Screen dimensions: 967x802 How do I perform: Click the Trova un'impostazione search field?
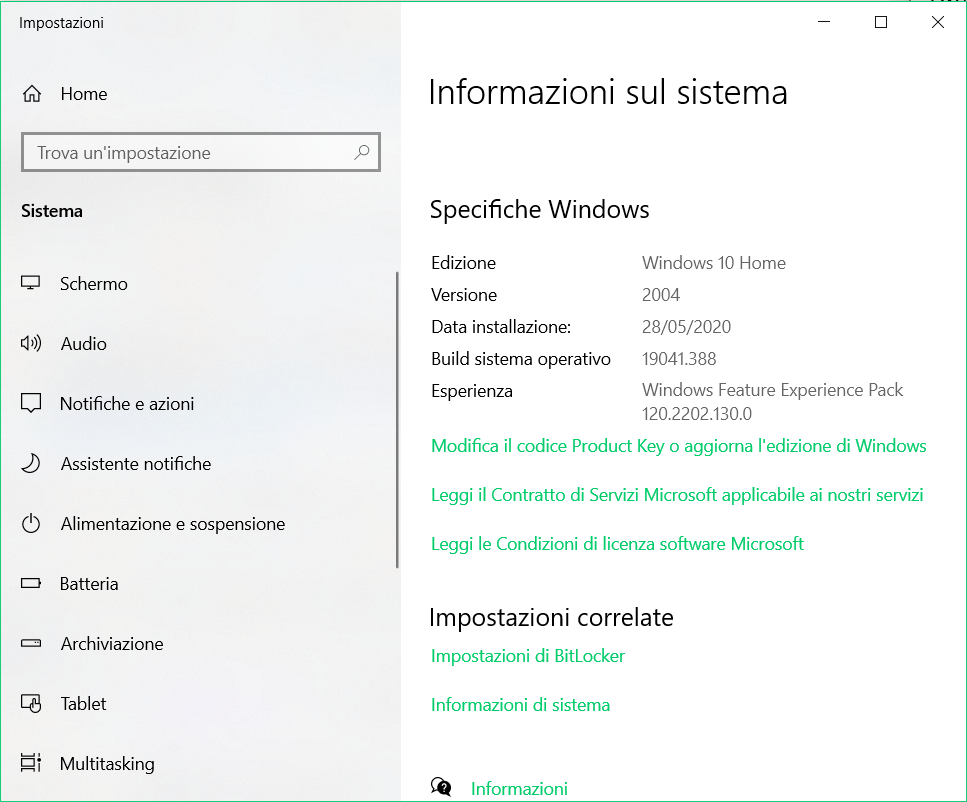(x=201, y=152)
